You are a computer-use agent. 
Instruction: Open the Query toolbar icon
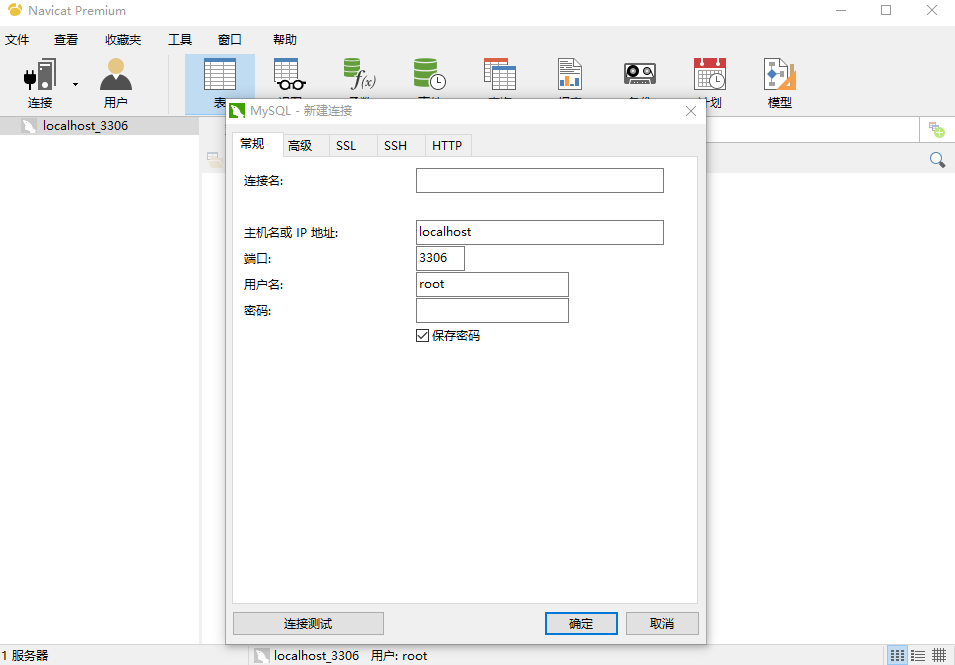(x=499, y=74)
